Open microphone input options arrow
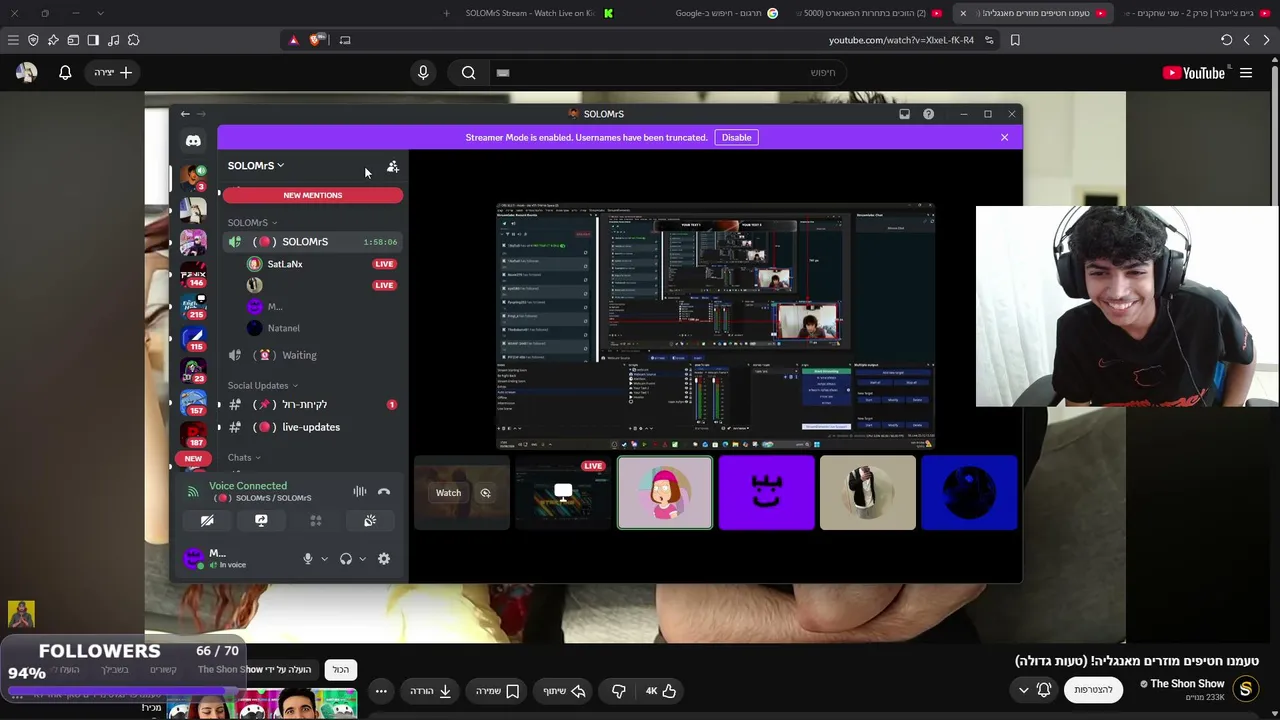 pyautogui.click(x=324, y=559)
